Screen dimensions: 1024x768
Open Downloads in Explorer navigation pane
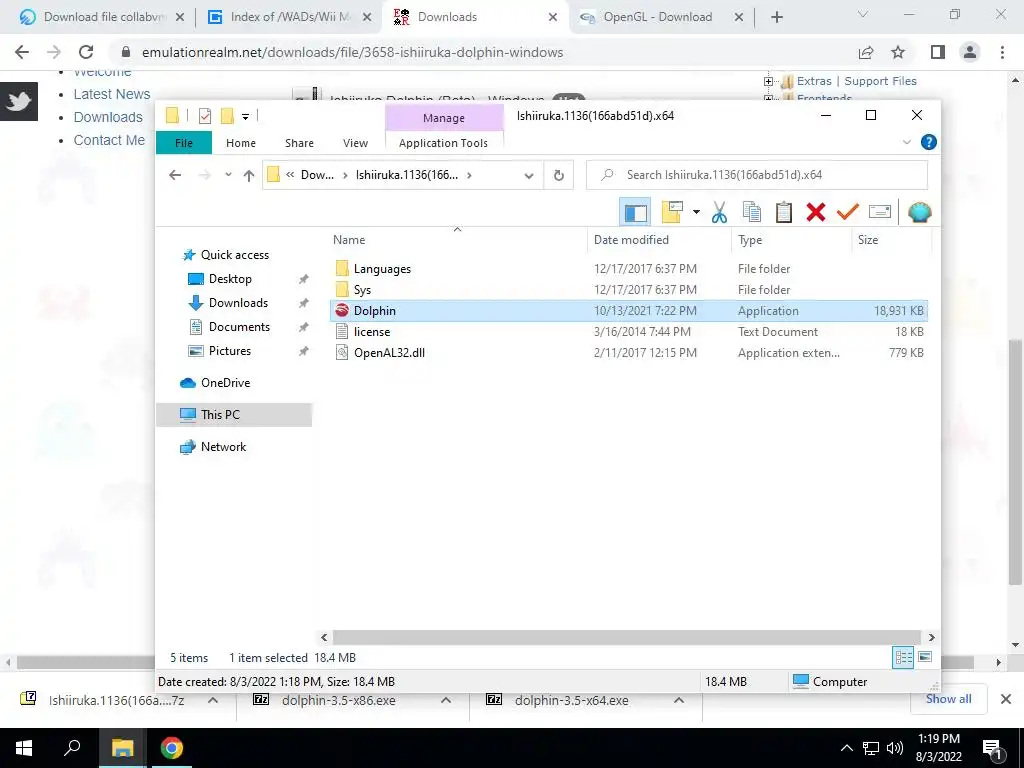click(238, 303)
